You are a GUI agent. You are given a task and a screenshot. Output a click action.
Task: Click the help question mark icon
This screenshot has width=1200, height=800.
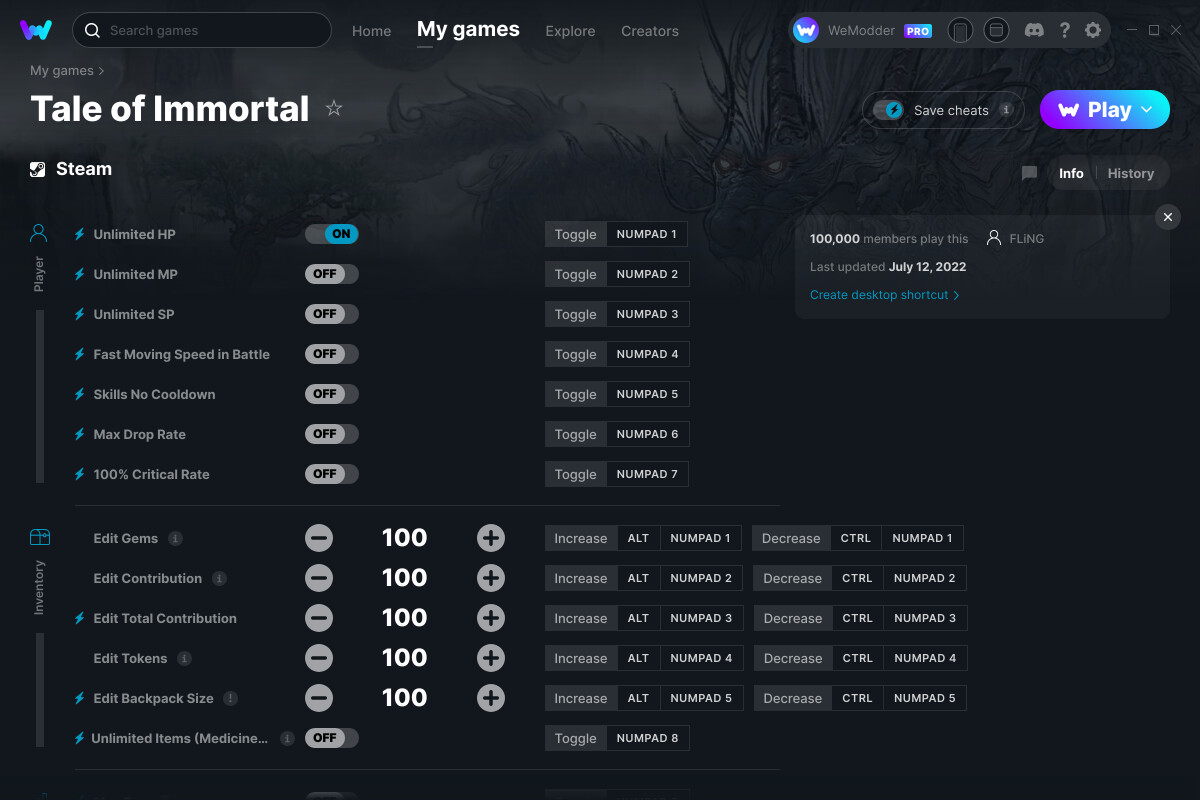1064,30
